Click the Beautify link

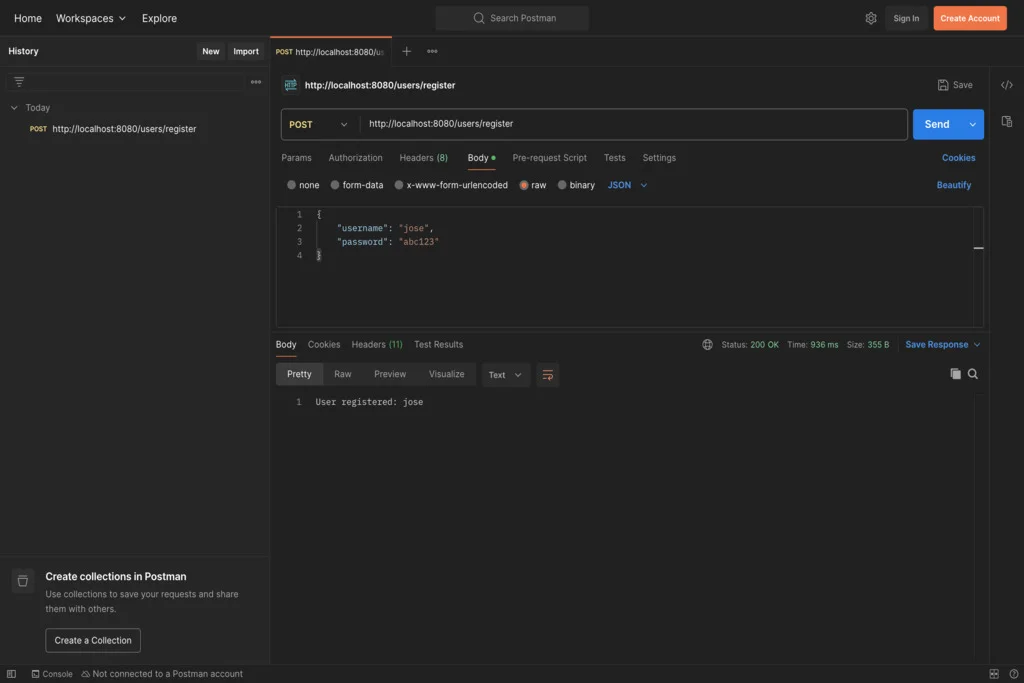(953, 185)
